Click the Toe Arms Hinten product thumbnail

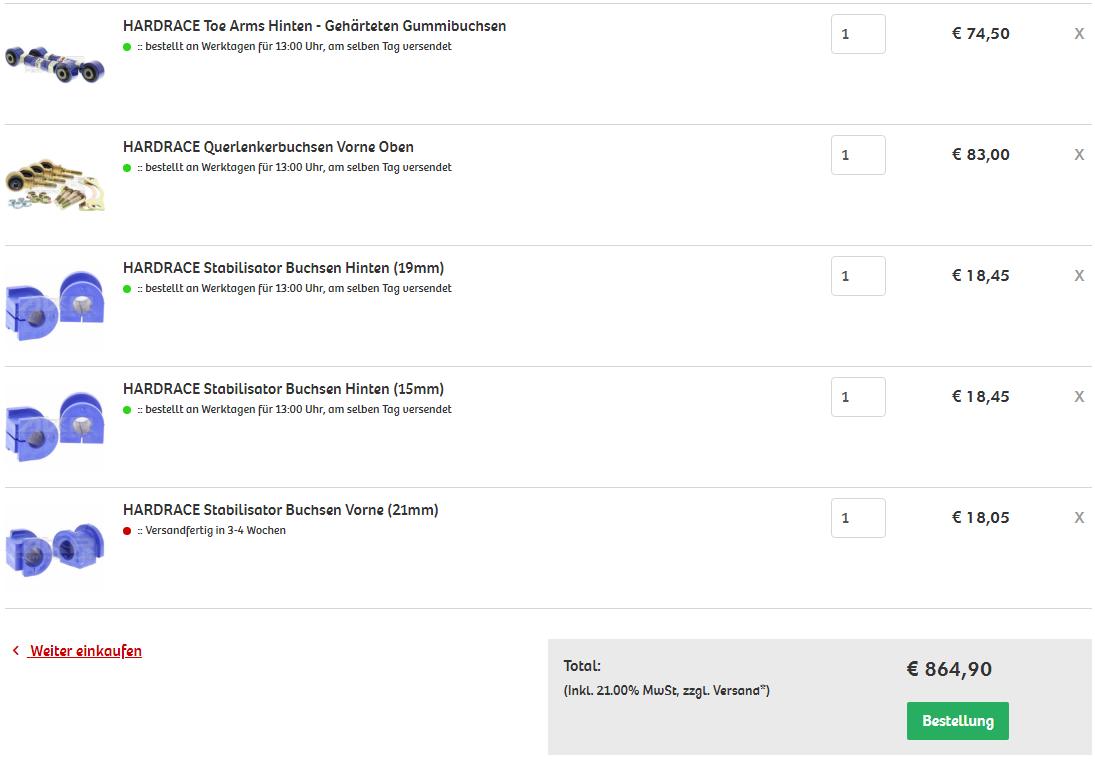point(55,64)
